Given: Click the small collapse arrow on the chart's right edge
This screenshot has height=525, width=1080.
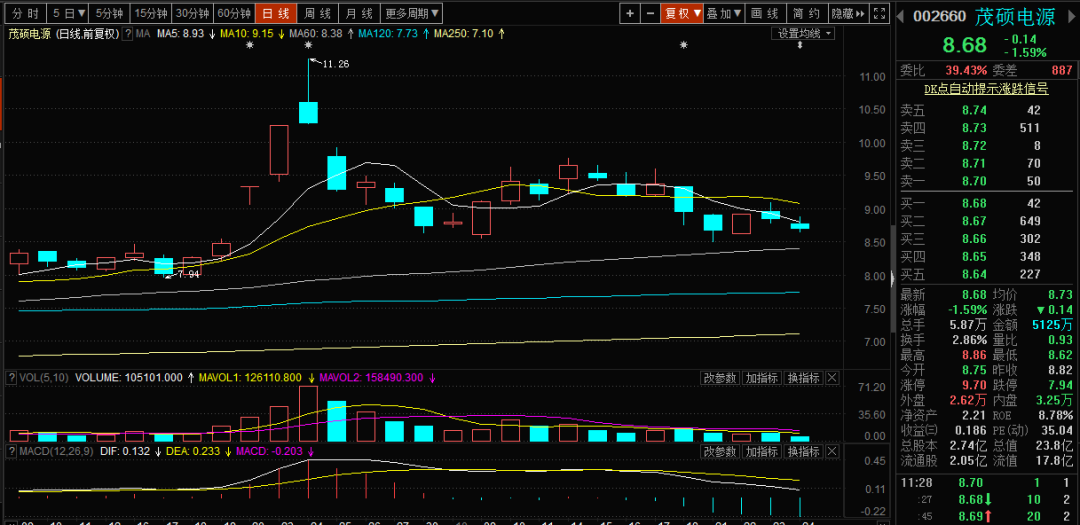Looking at the screenshot, I should pos(893,279).
